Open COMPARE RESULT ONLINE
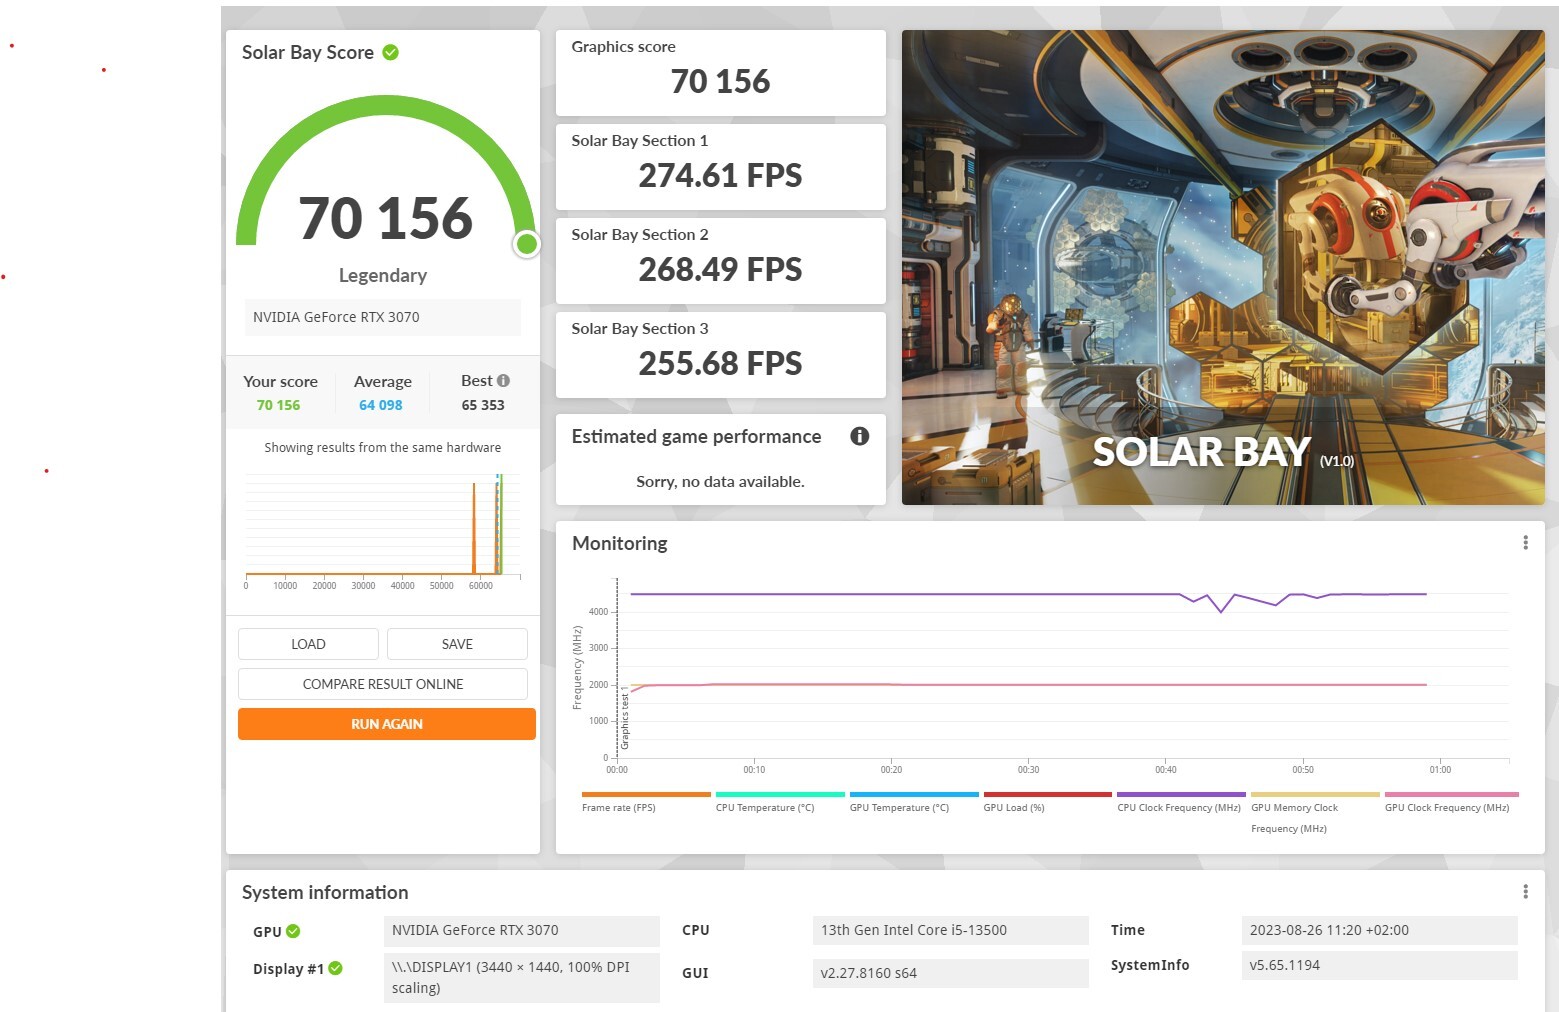This screenshot has height=1012, width=1559. click(x=383, y=684)
